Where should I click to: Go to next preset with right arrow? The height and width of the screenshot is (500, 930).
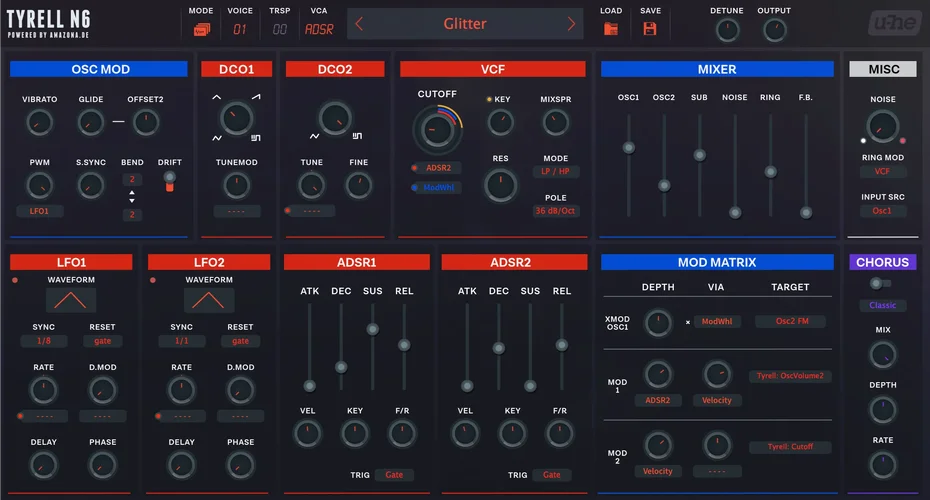pos(572,24)
